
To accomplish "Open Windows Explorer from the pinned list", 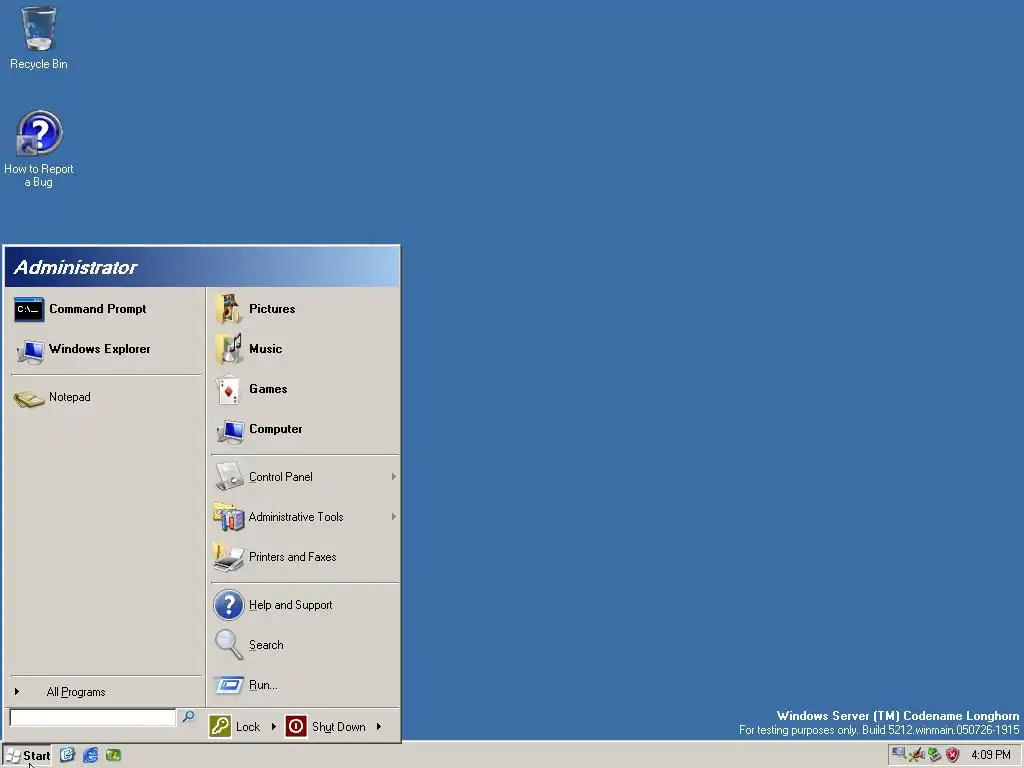I will [x=106, y=349].
